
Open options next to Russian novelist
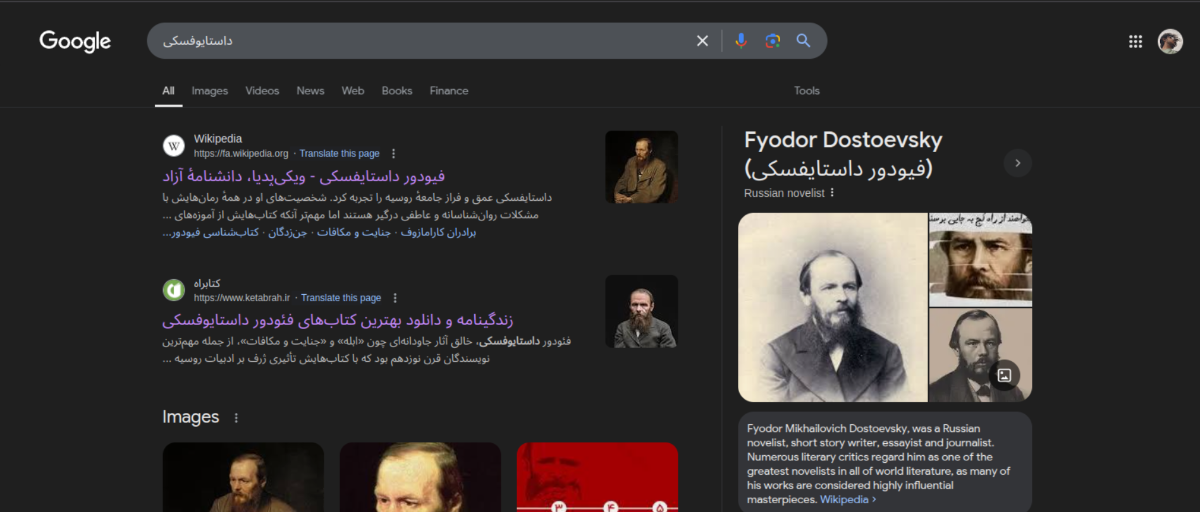click(x=832, y=193)
